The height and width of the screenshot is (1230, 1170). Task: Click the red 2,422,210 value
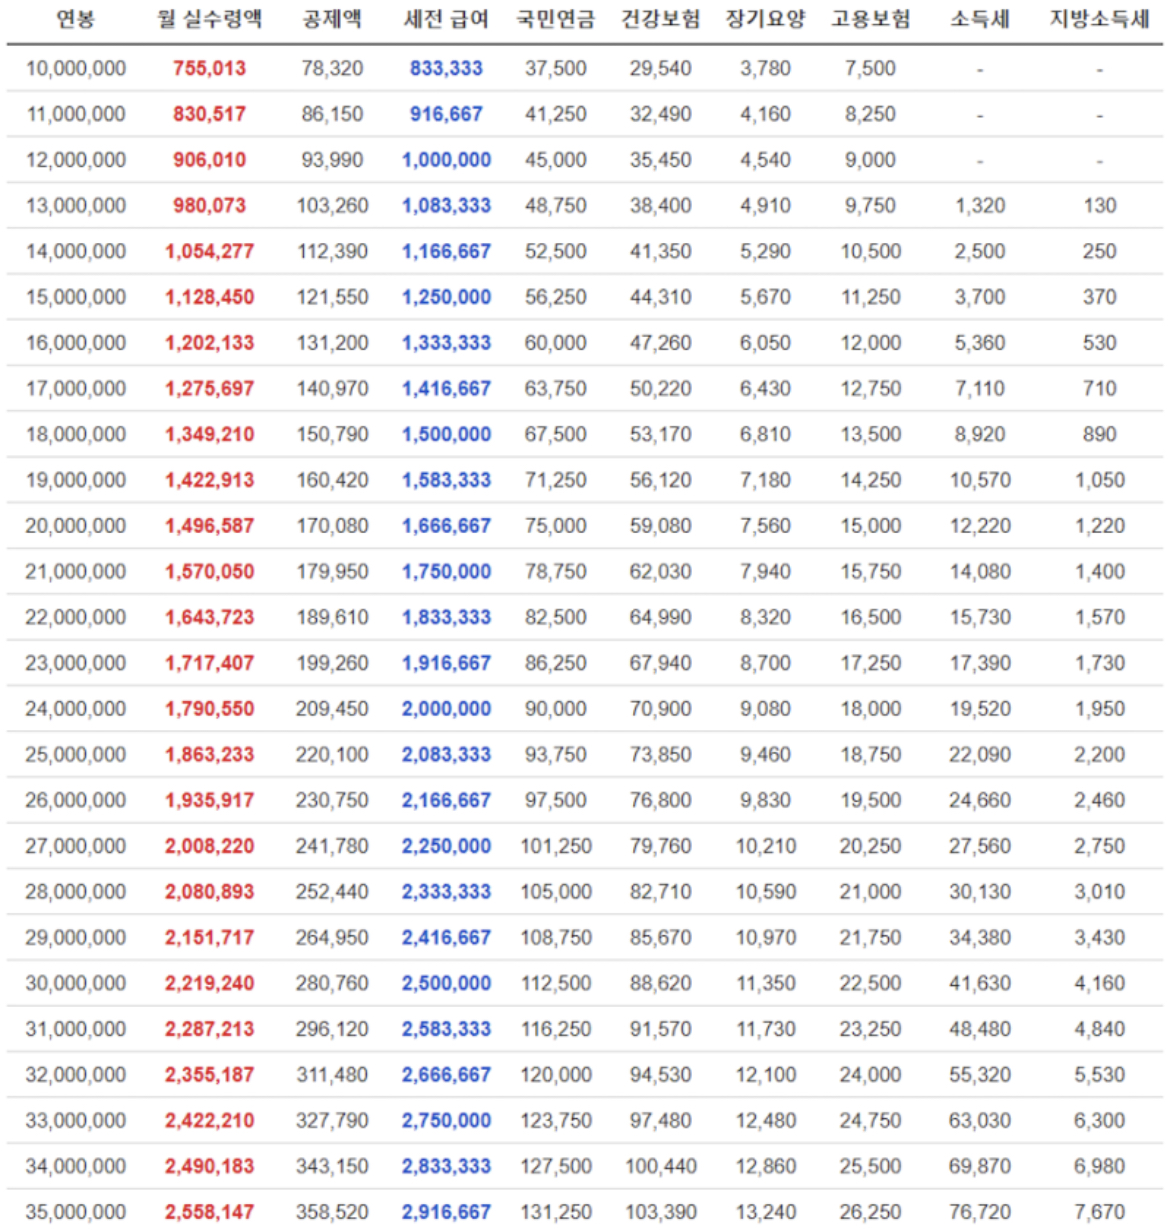tap(209, 1121)
